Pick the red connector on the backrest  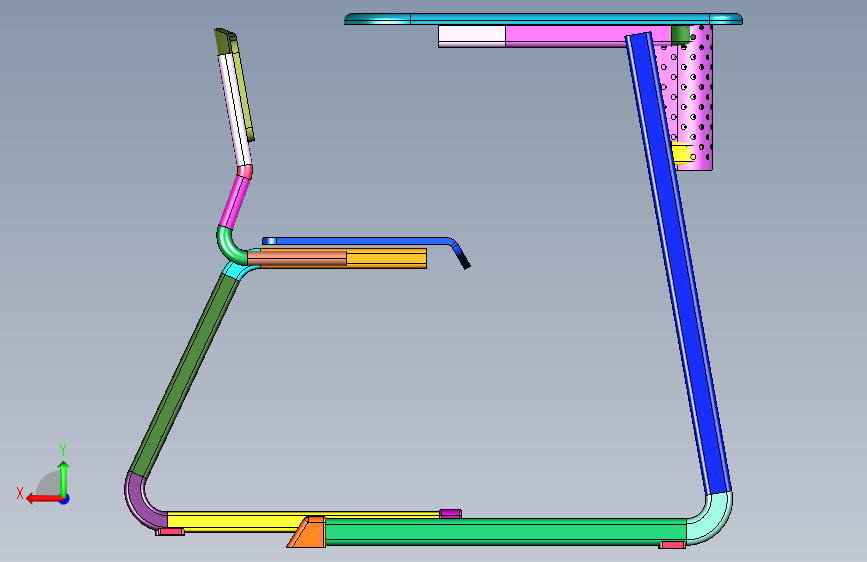tap(245, 171)
